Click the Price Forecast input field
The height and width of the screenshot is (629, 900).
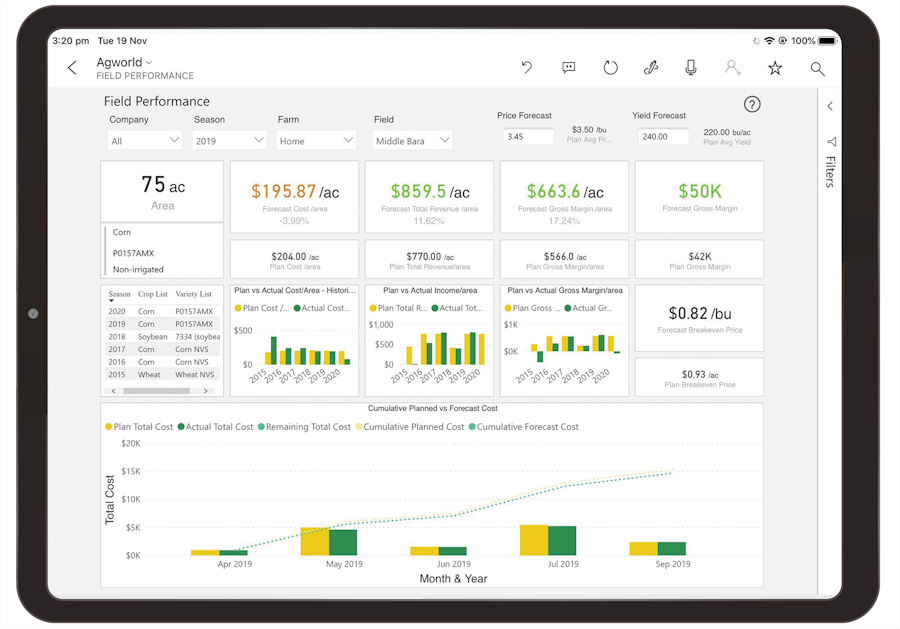(528, 137)
